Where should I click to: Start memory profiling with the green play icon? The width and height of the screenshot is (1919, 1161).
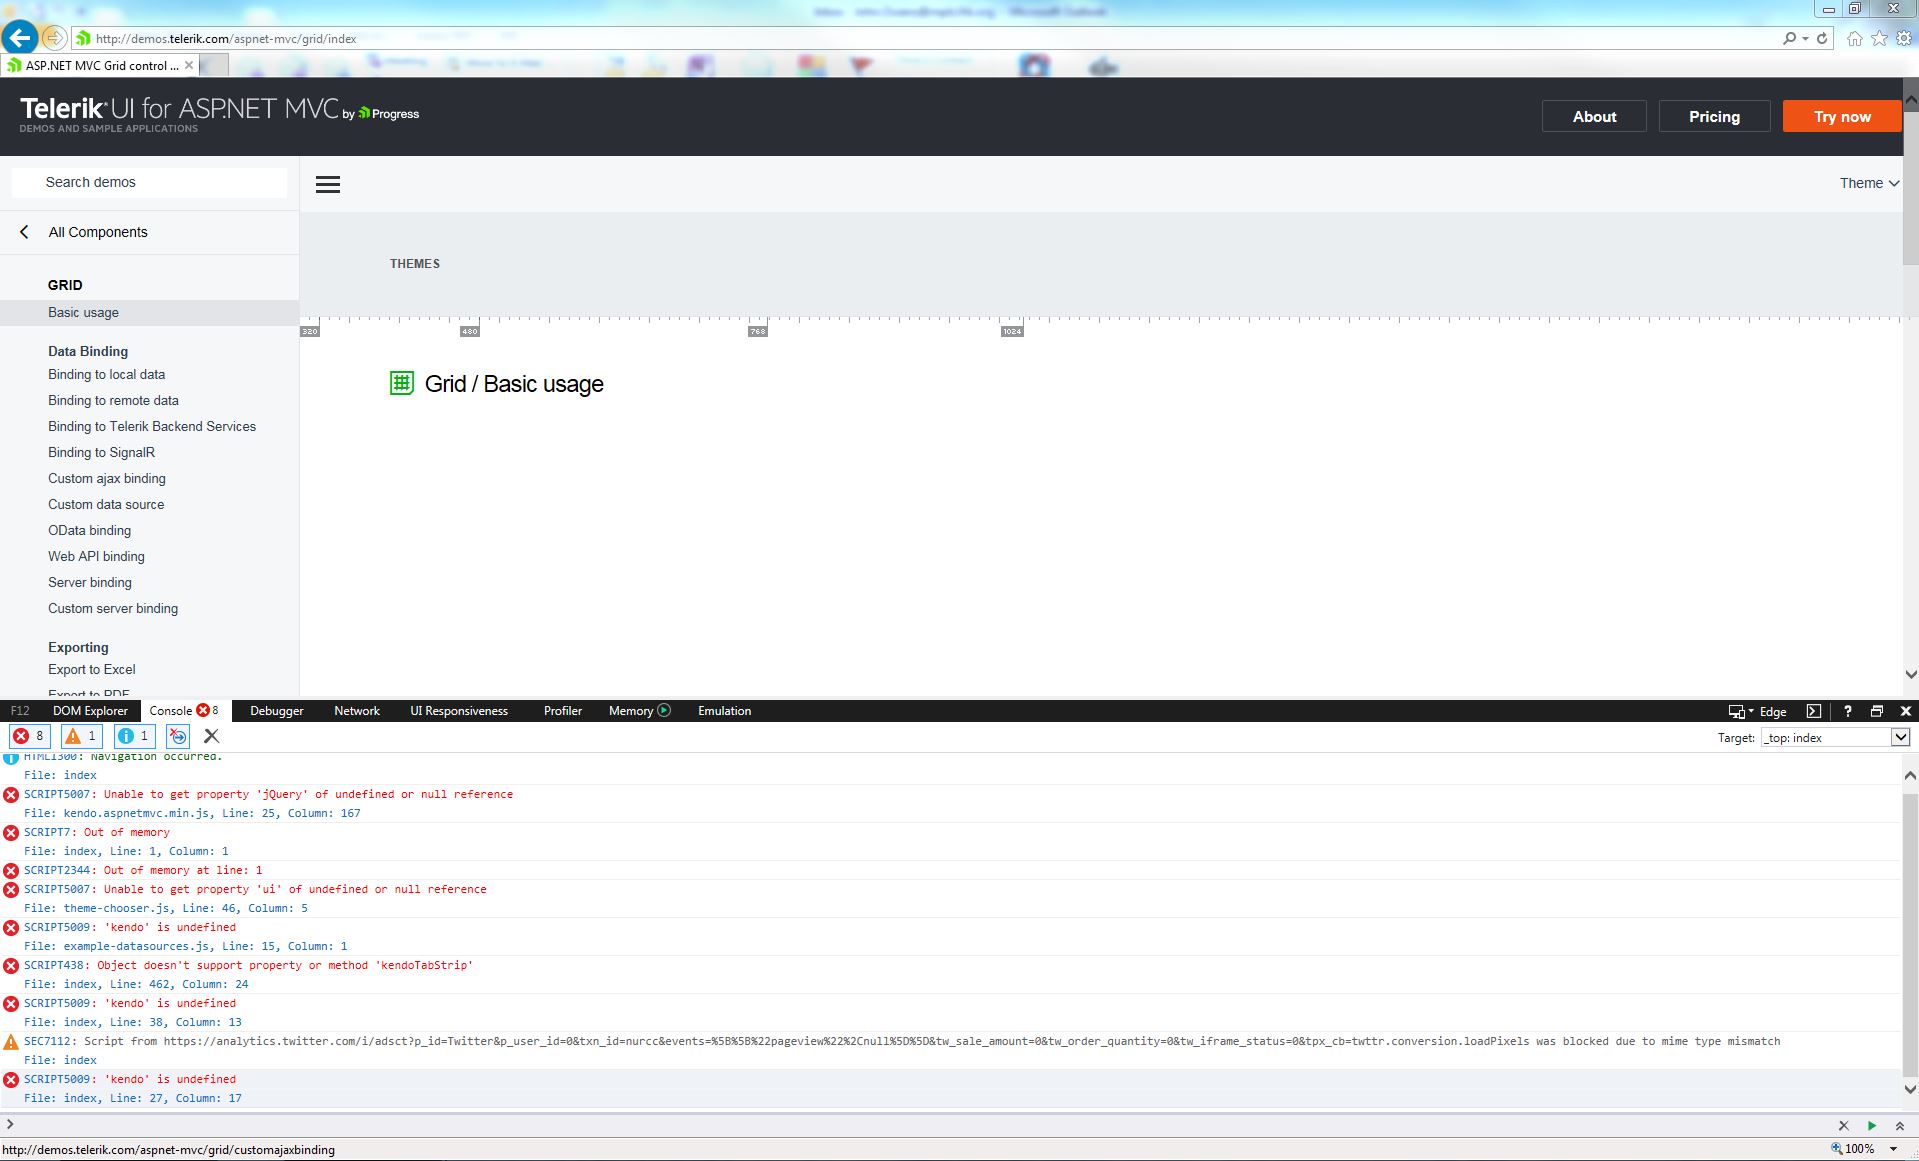click(x=664, y=711)
